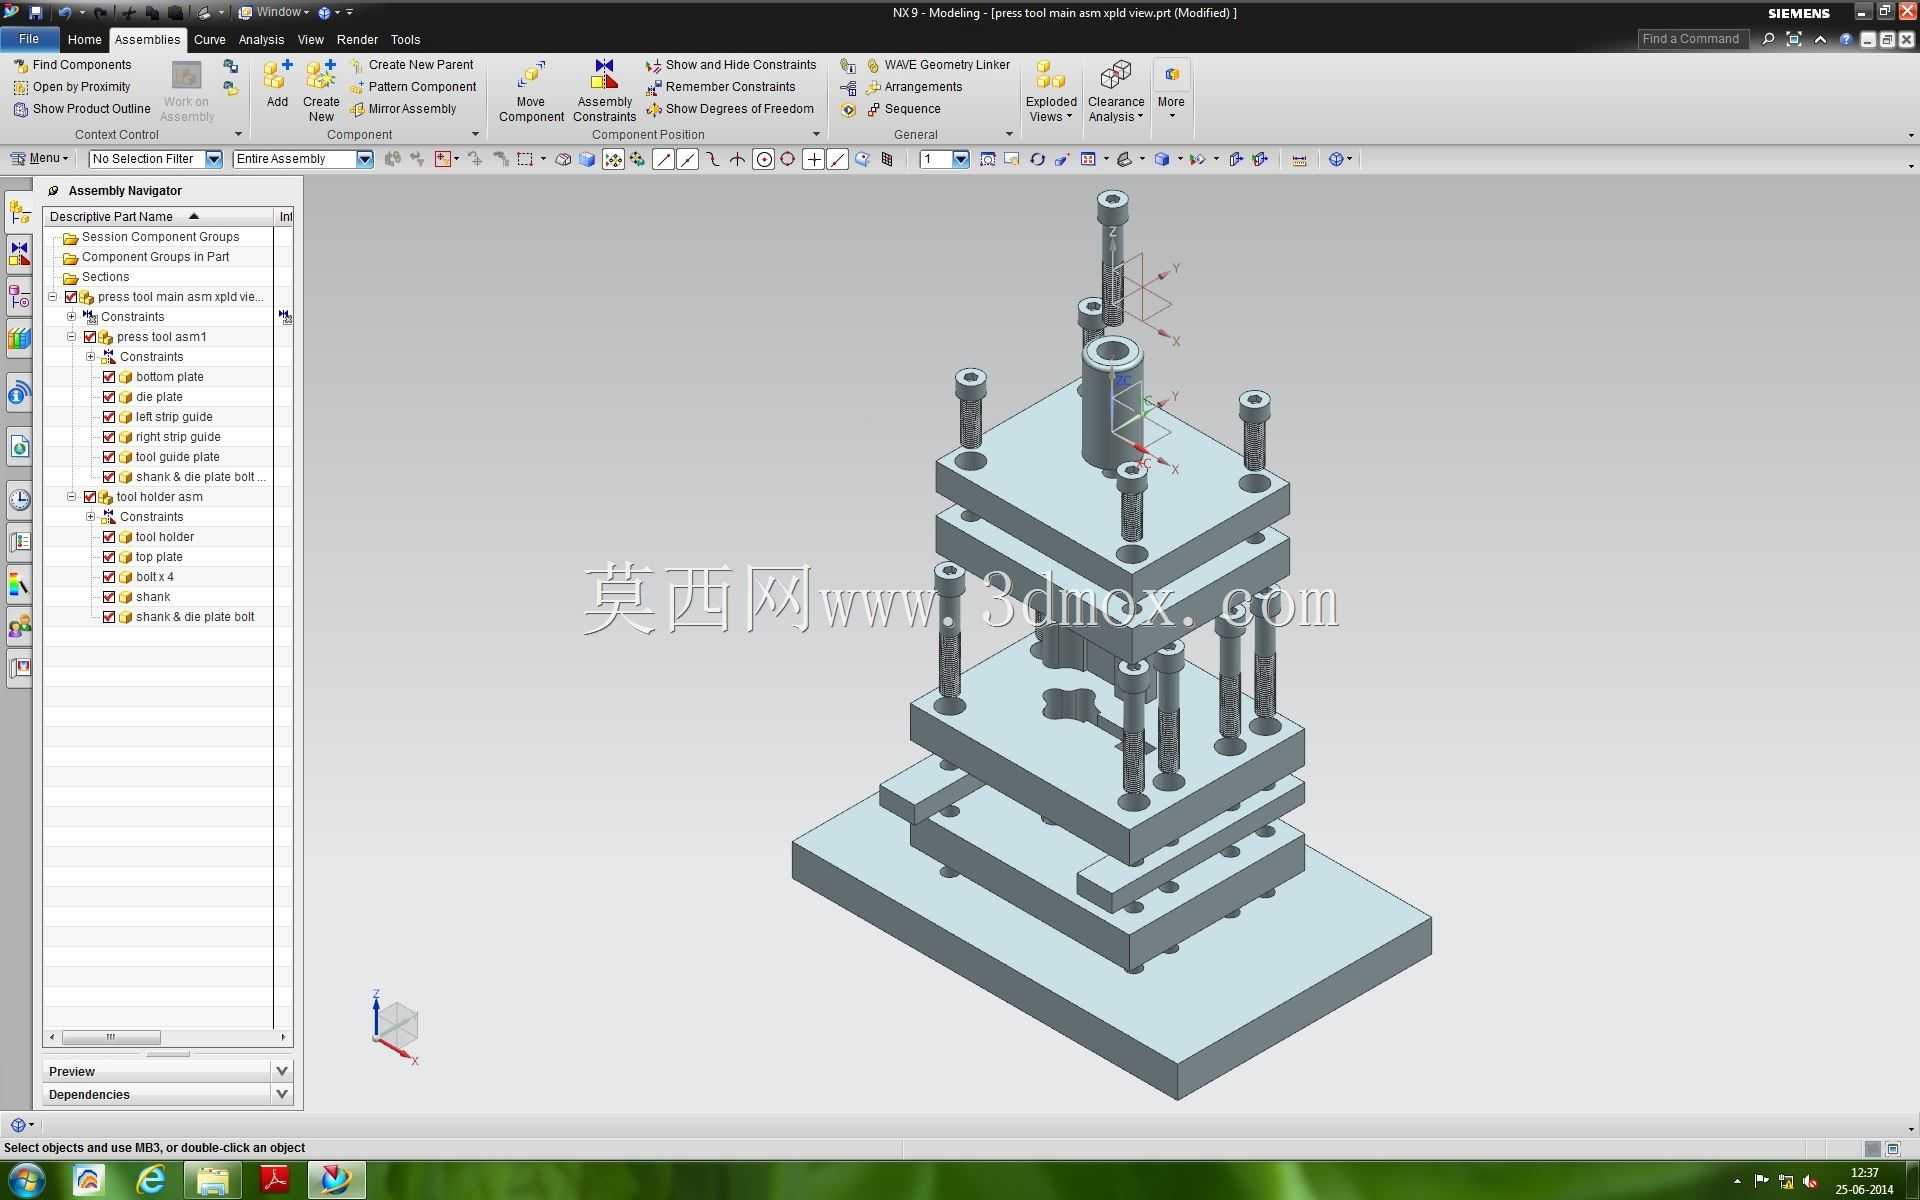Click the Arrangements tool
Image resolution: width=1920 pixels, height=1200 pixels.
pyautogui.click(x=914, y=87)
